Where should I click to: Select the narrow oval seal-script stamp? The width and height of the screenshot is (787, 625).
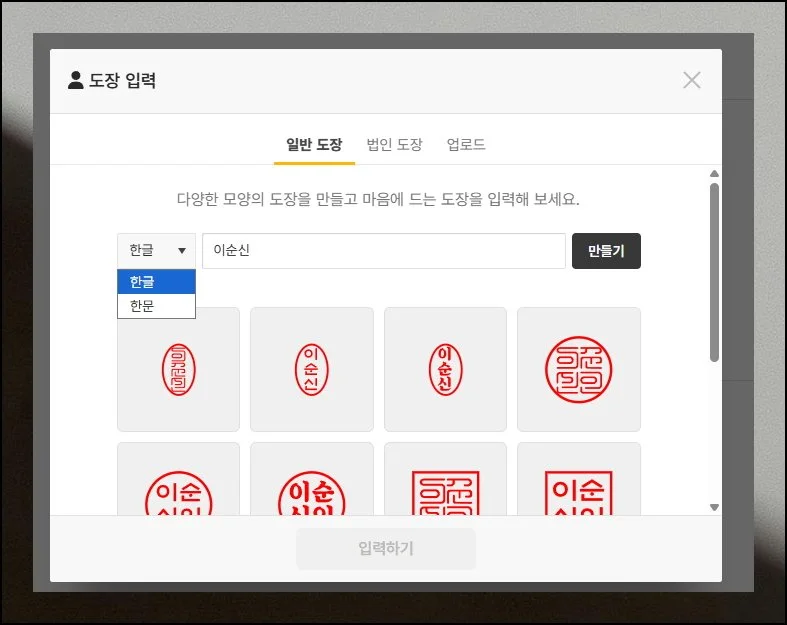(x=178, y=369)
